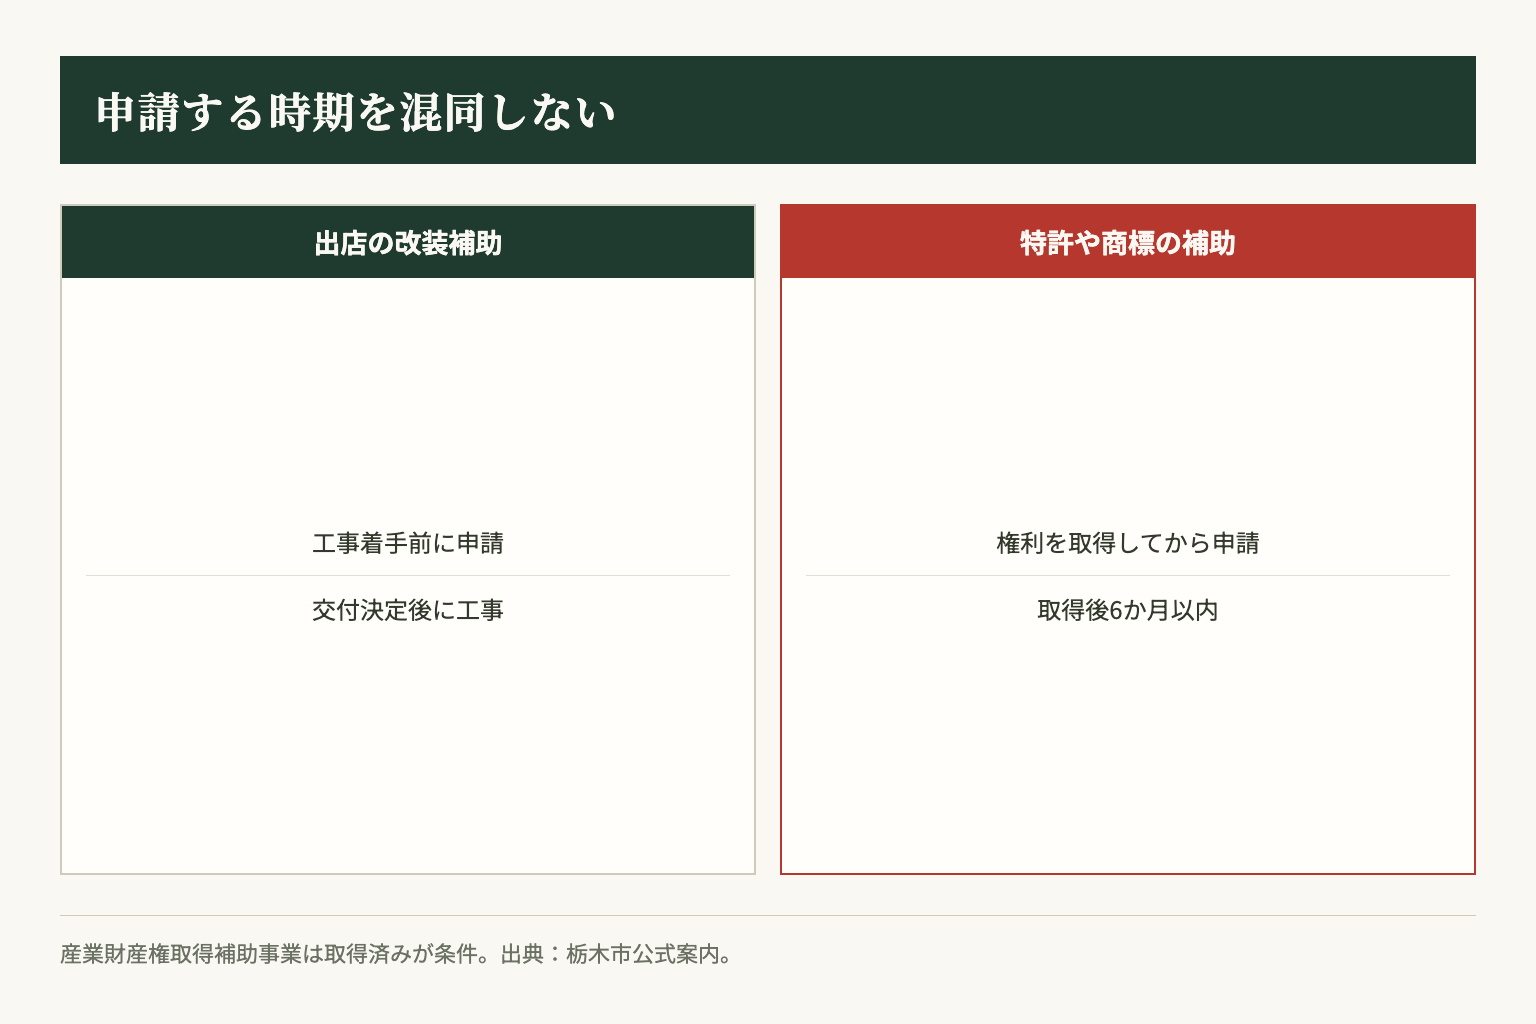Select the 出店の改装補助 card header
Viewport: 1536px width, 1024px height.
(408, 242)
